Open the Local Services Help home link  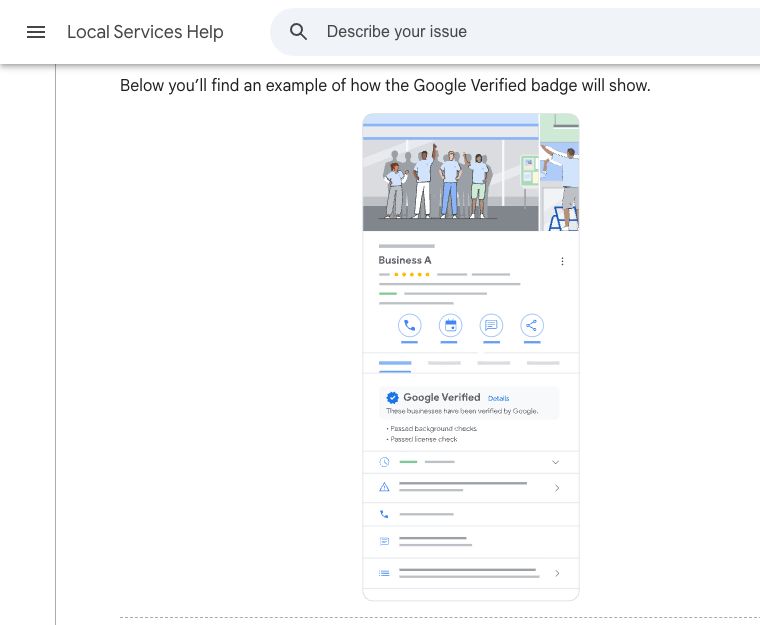[145, 32]
